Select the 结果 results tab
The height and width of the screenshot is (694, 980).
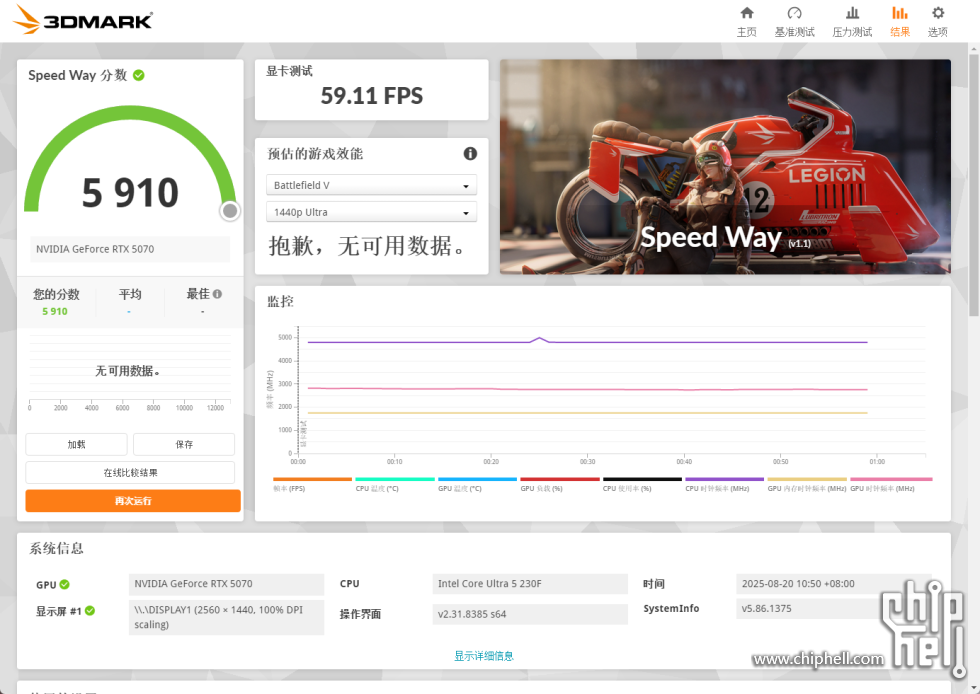coord(899,22)
